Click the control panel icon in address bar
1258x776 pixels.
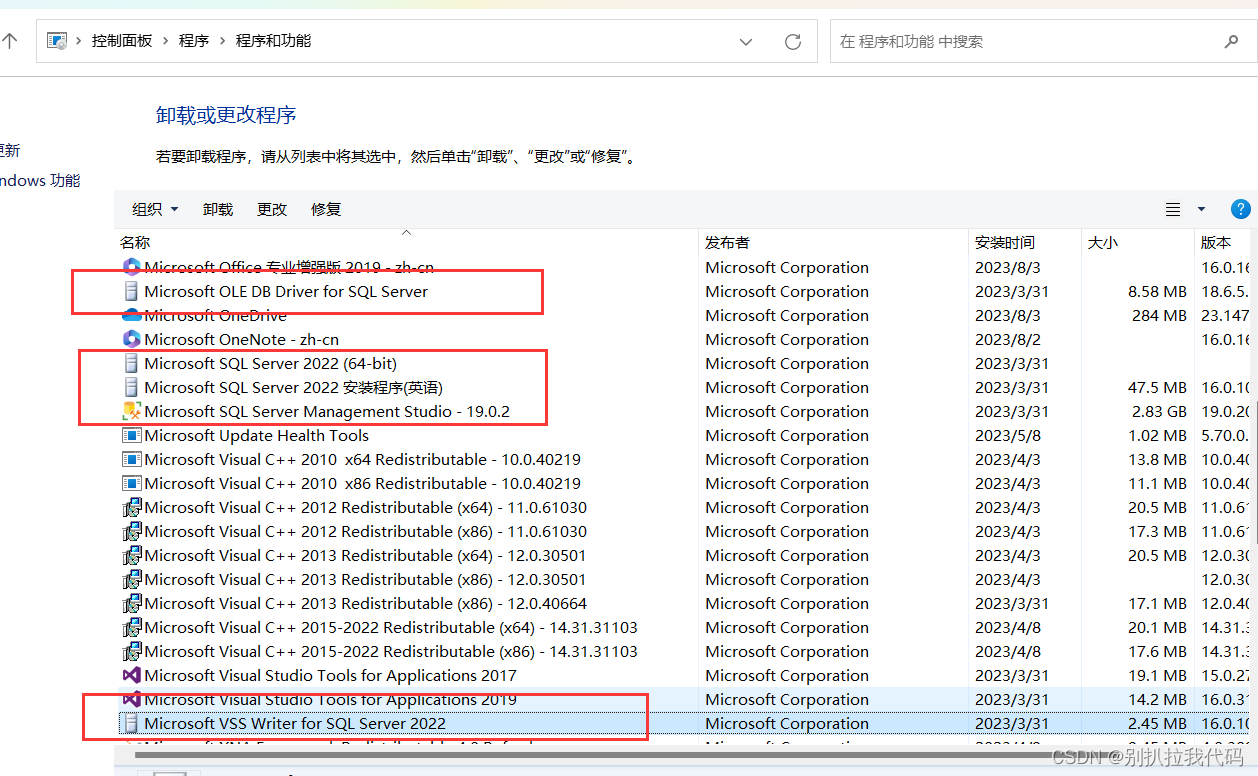coord(58,41)
